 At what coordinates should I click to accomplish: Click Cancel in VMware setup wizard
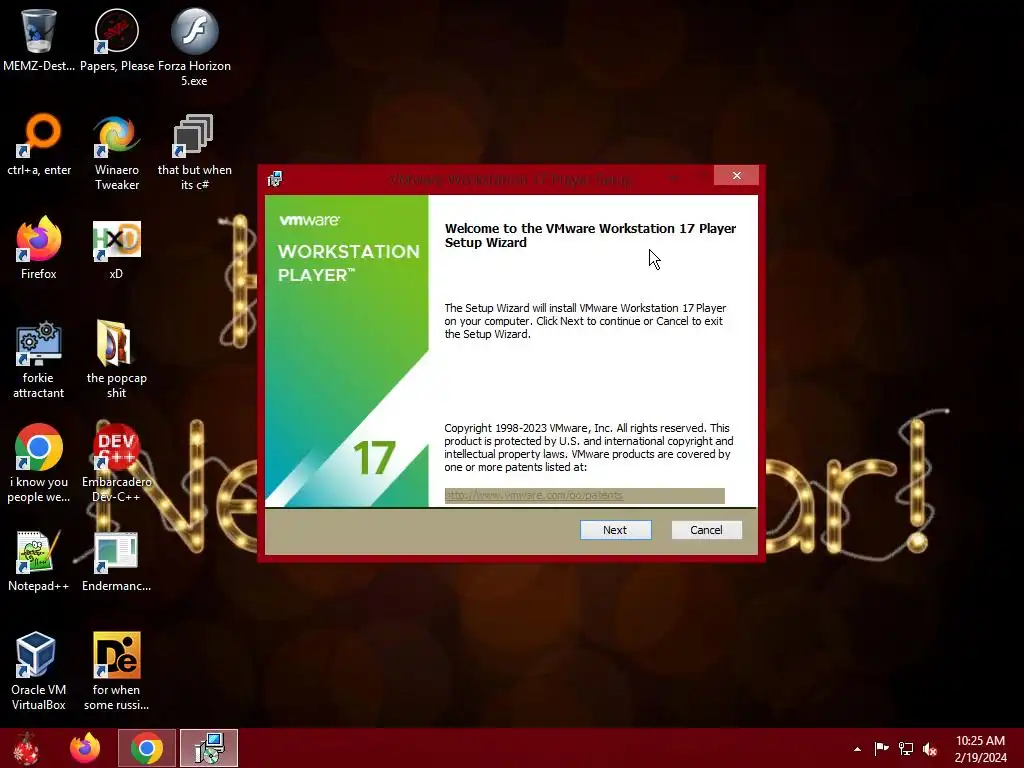tap(707, 530)
